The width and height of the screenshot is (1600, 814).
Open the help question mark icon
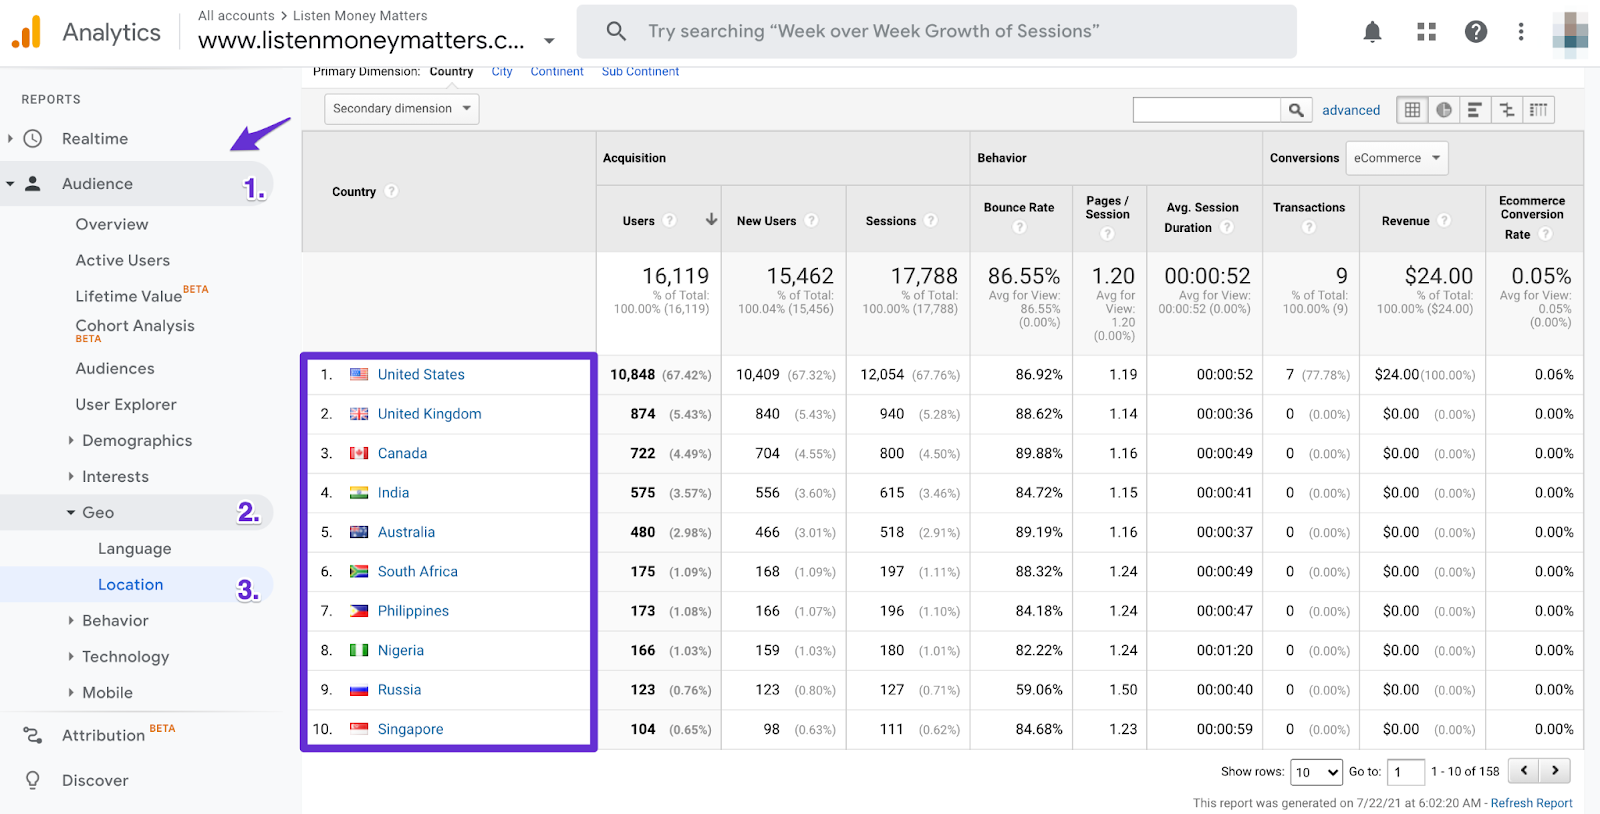point(1475,32)
